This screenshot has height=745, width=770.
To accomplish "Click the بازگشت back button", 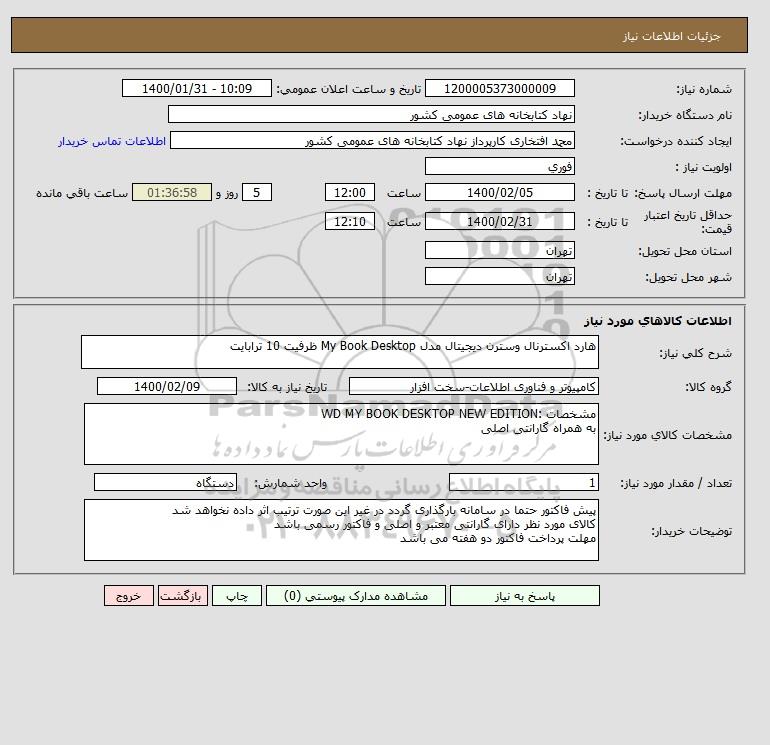I will click(x=183, y=596).
